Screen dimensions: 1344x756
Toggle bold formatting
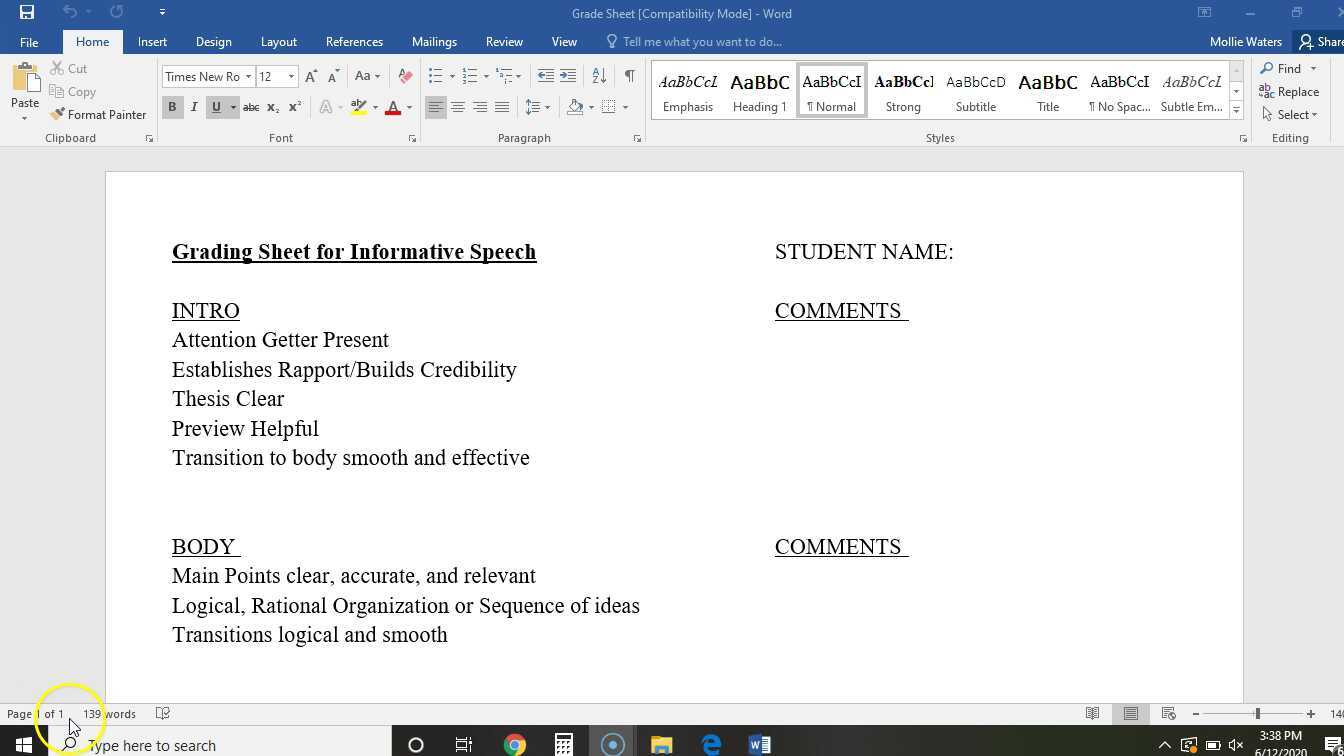(172, 107)
